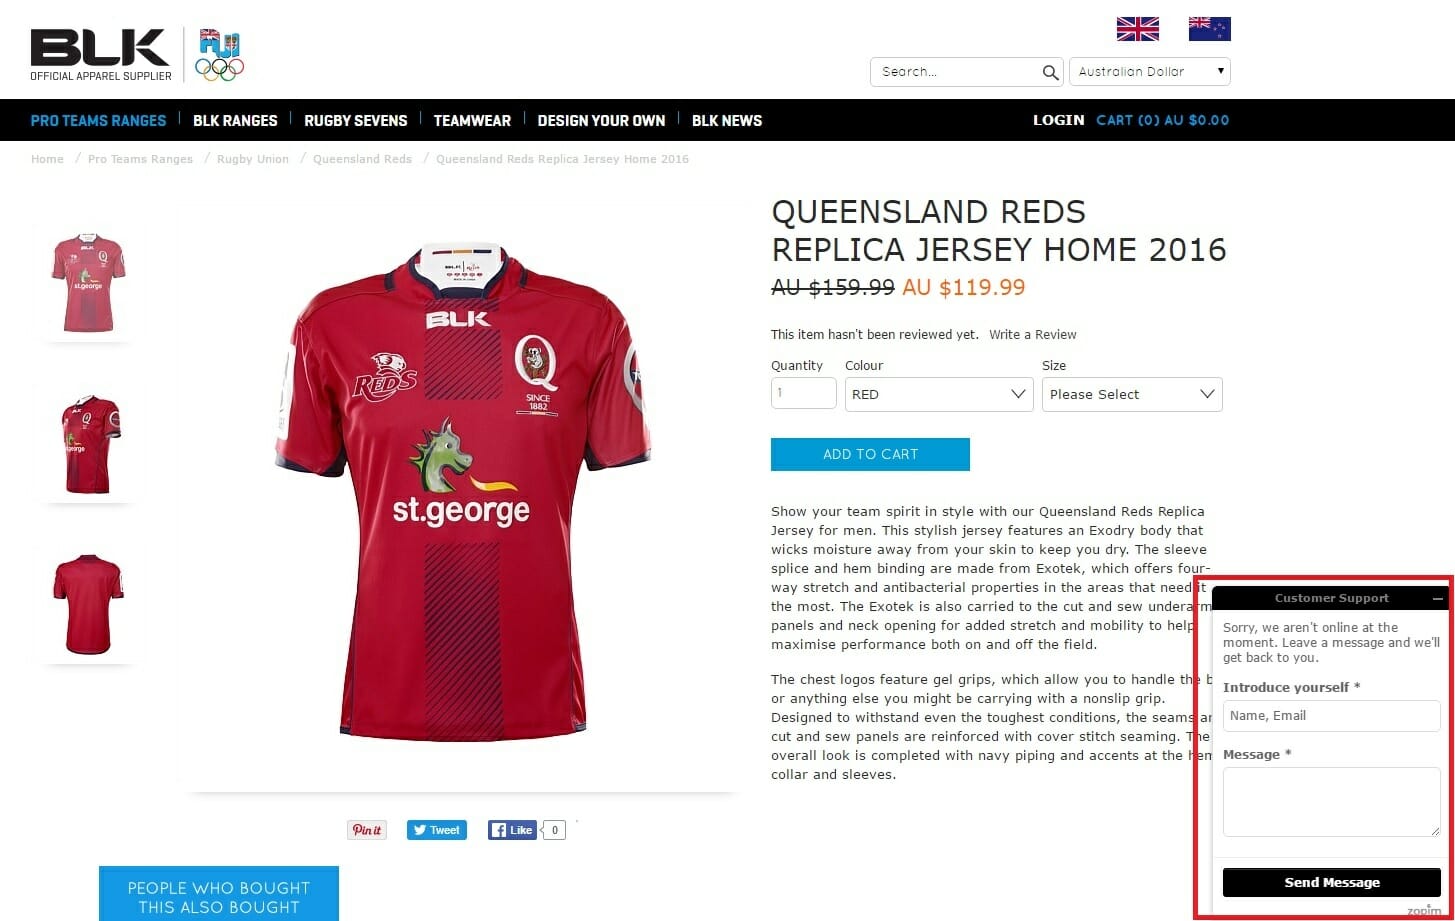Click the Facebook Like button
Screen dimensions: 1455x921
pyautogui.click(x=512, y=830)
